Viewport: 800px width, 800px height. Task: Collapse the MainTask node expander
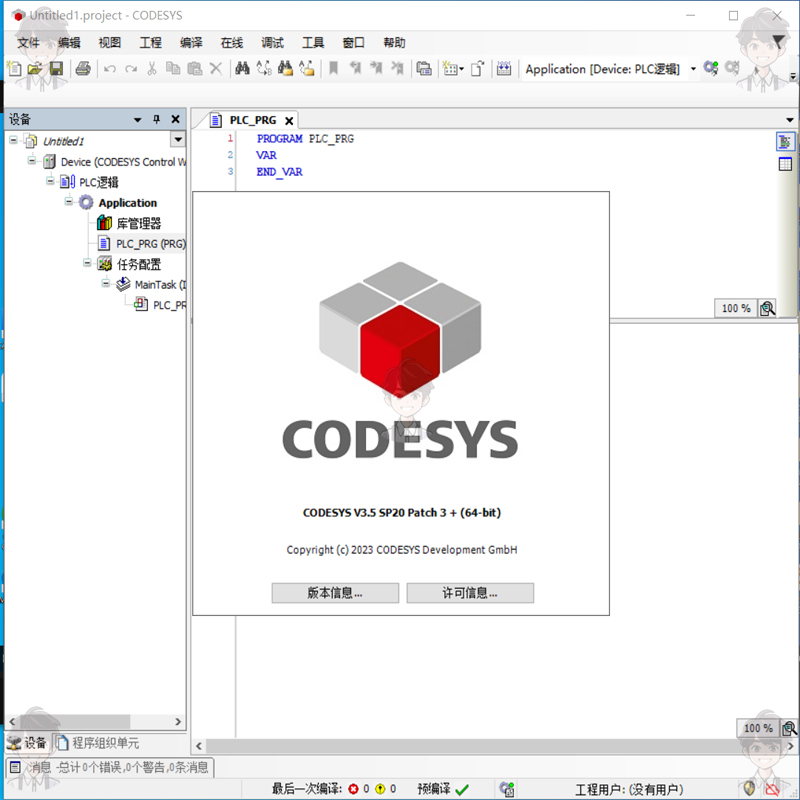pos(106,283)
